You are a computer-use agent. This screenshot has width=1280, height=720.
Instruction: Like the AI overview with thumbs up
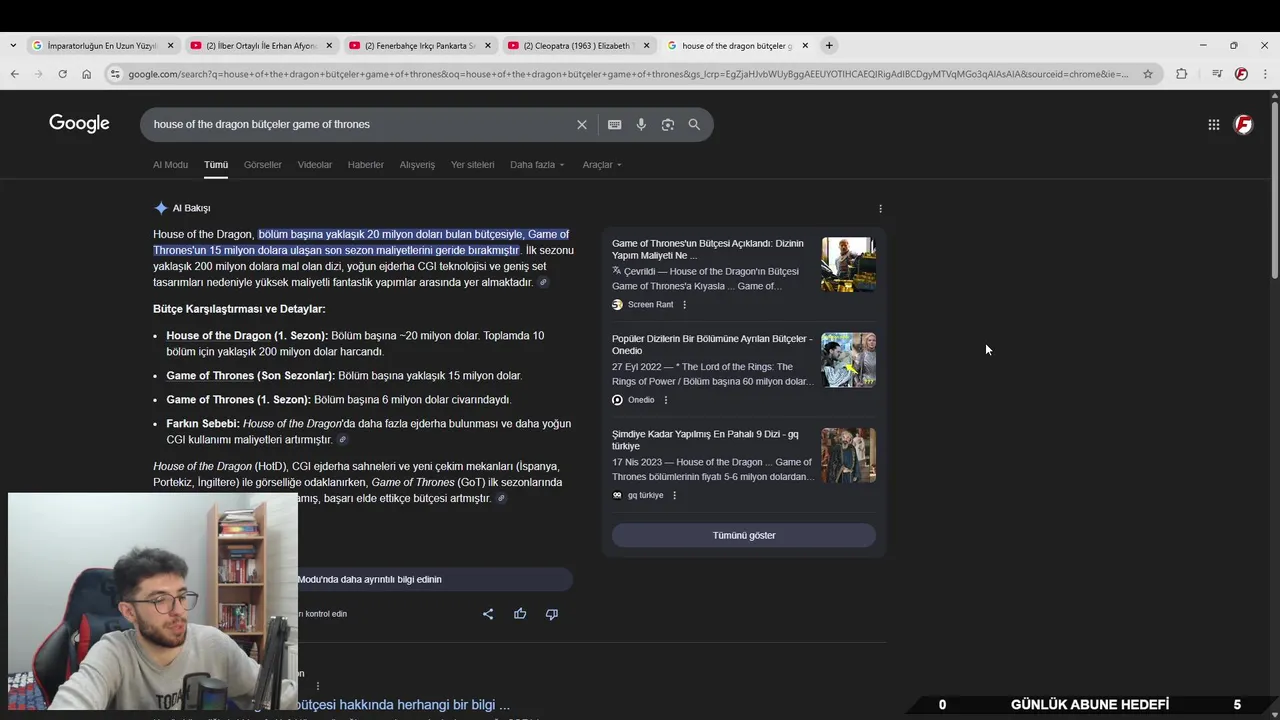click(x=520, y=614)
